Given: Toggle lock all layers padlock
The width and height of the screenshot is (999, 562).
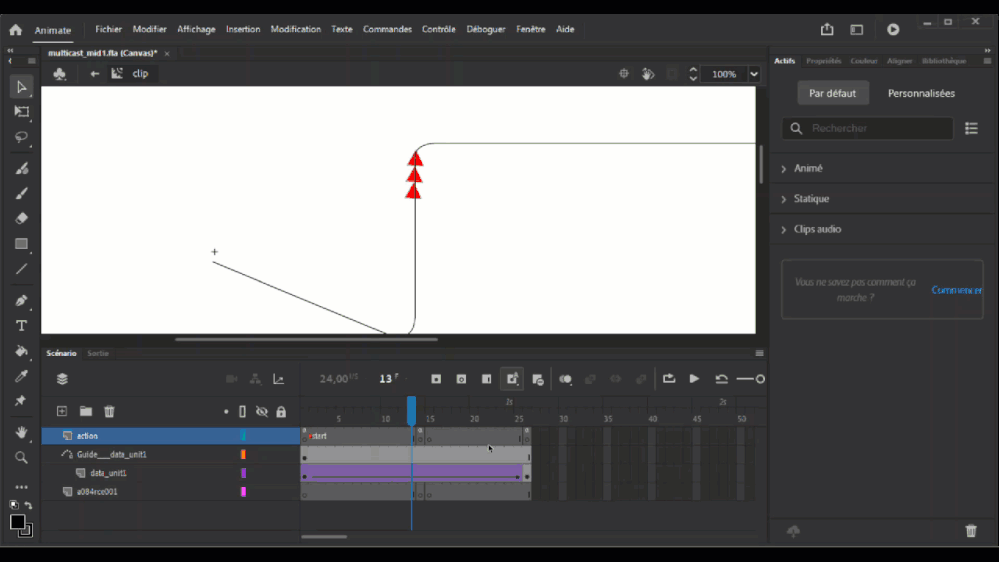Looking at the screenshot, I should pyautogui.click(x=281, y=412).
